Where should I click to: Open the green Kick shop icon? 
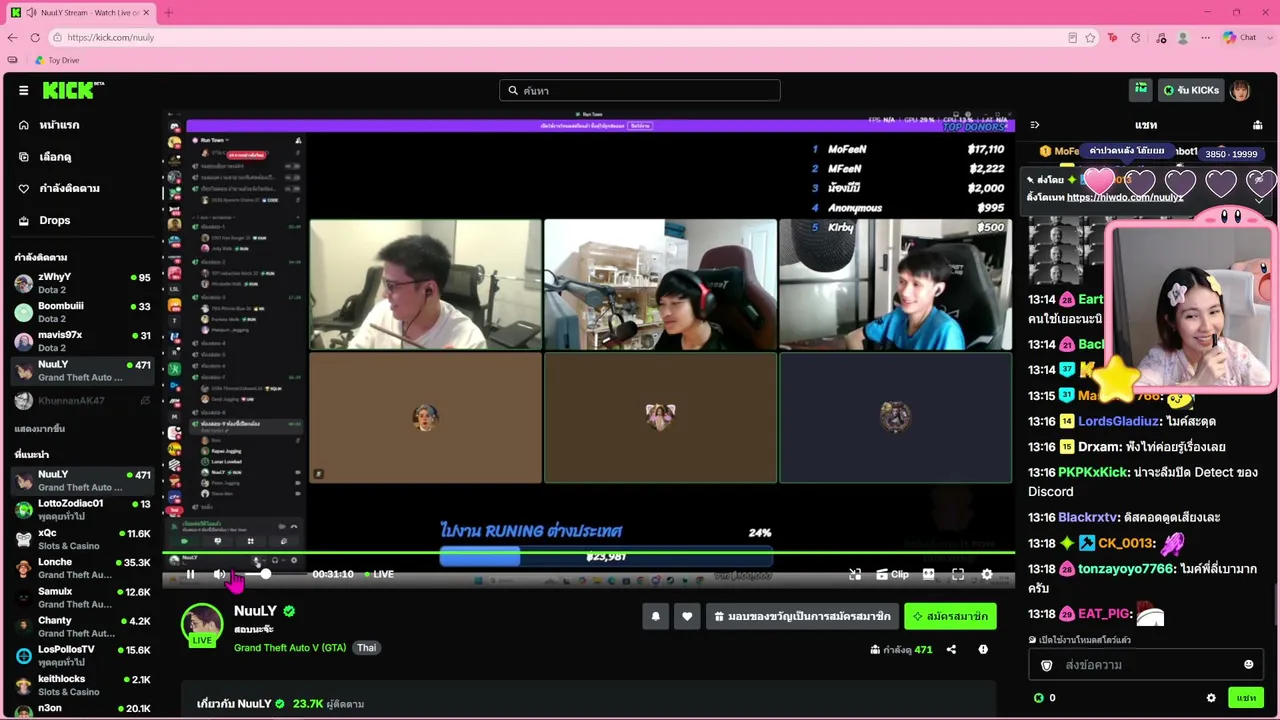point(1141,90)
